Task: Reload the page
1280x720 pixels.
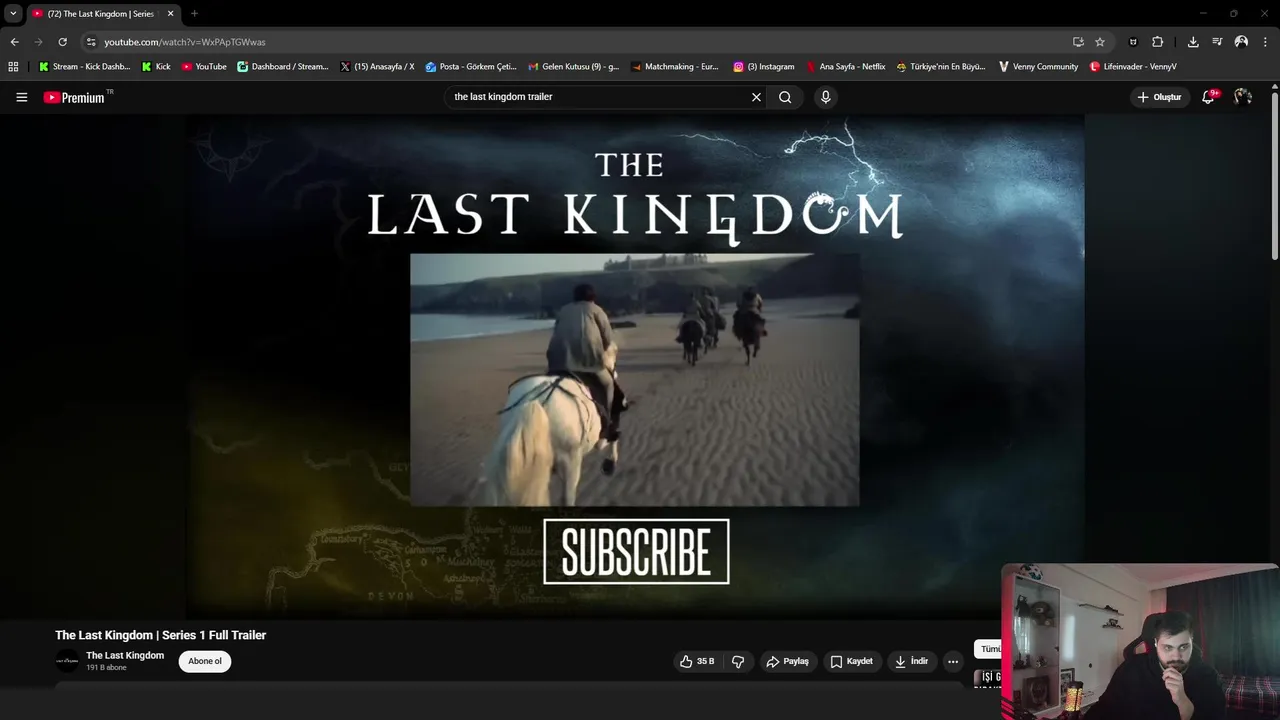Action: (62, 42)
